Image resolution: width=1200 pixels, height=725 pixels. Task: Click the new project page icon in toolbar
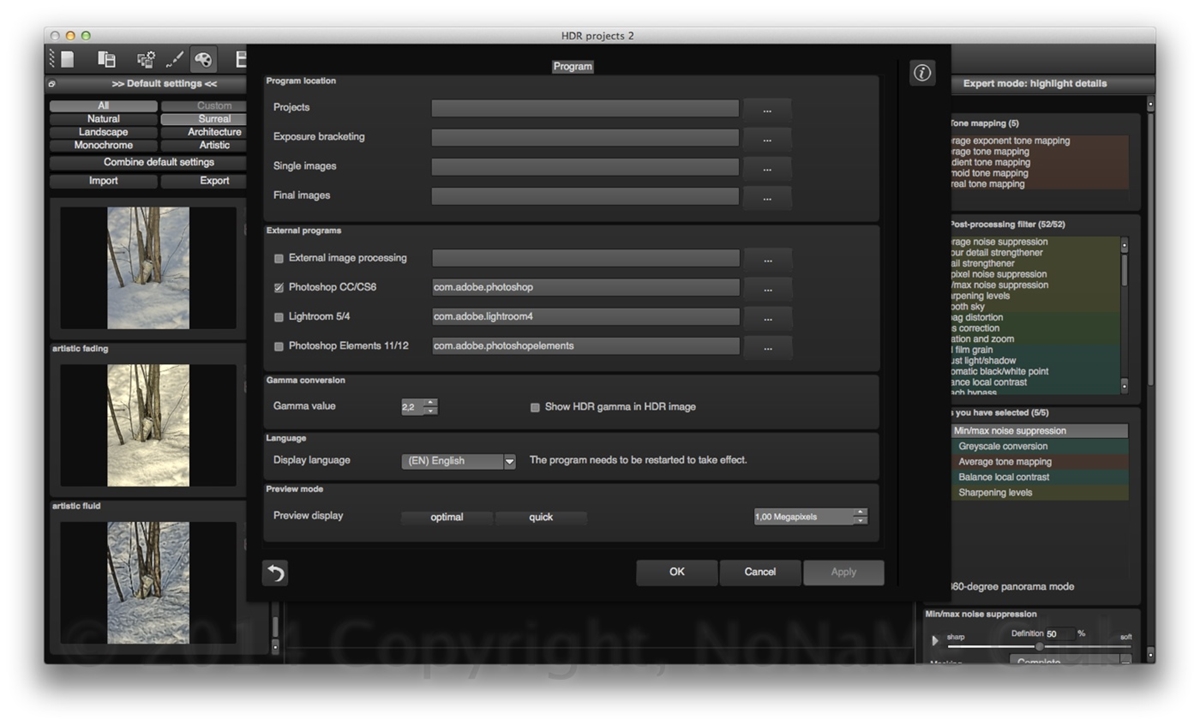[68, 60]
